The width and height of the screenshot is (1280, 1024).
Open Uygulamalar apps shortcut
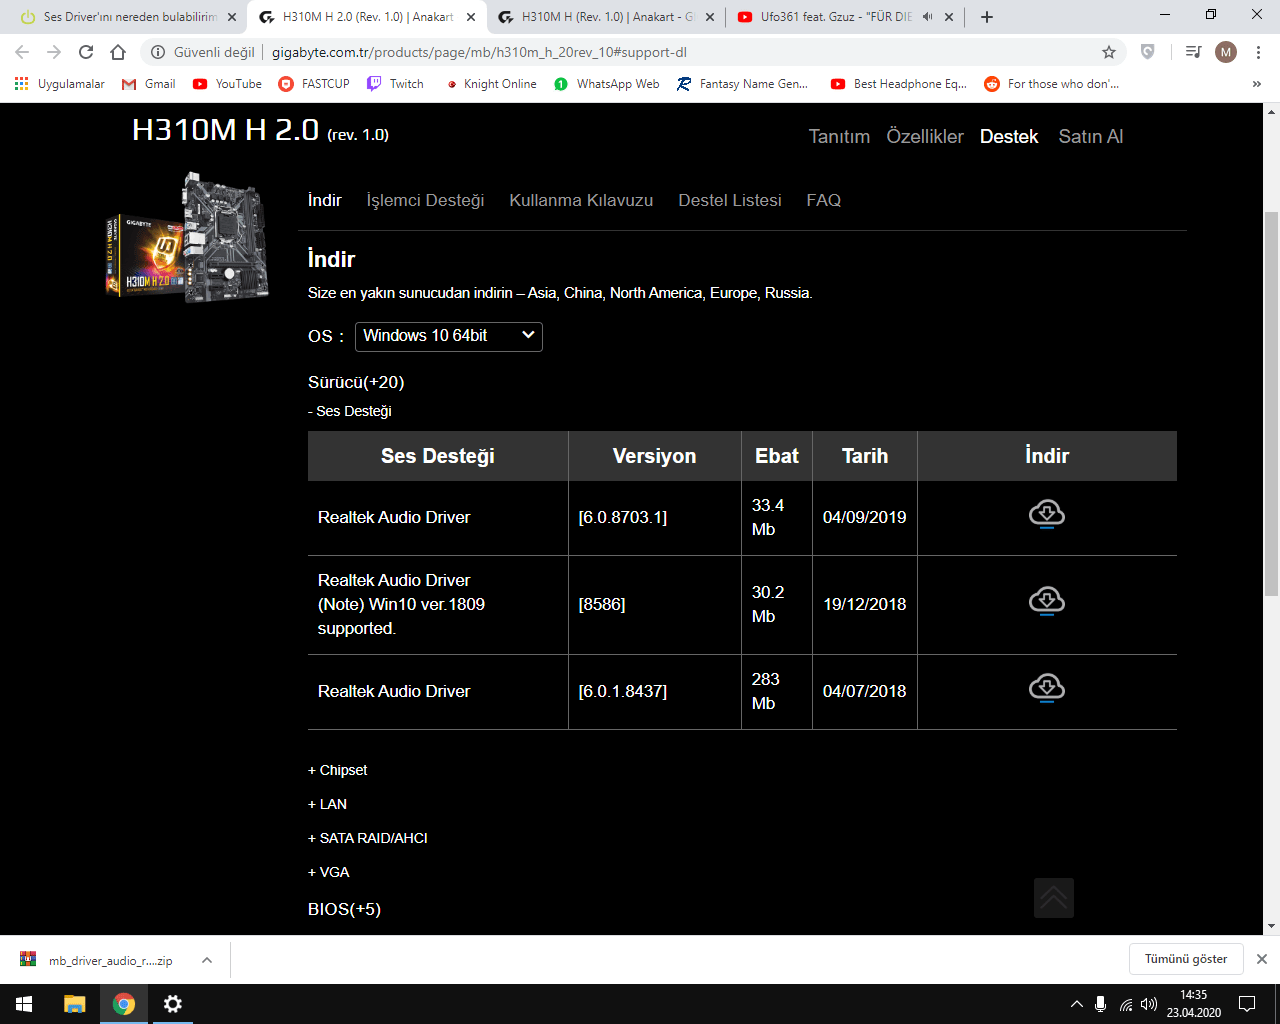(60, 84)
